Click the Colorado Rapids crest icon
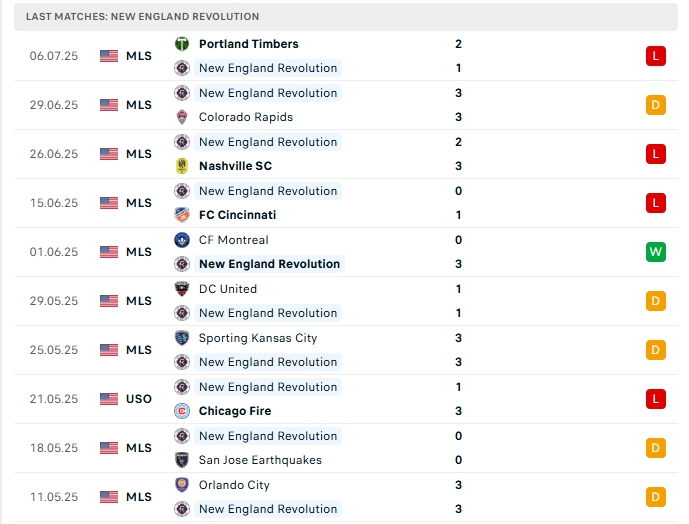Image resolution: width=689 pixels, height=524 pixels. [x=182, y=117]
